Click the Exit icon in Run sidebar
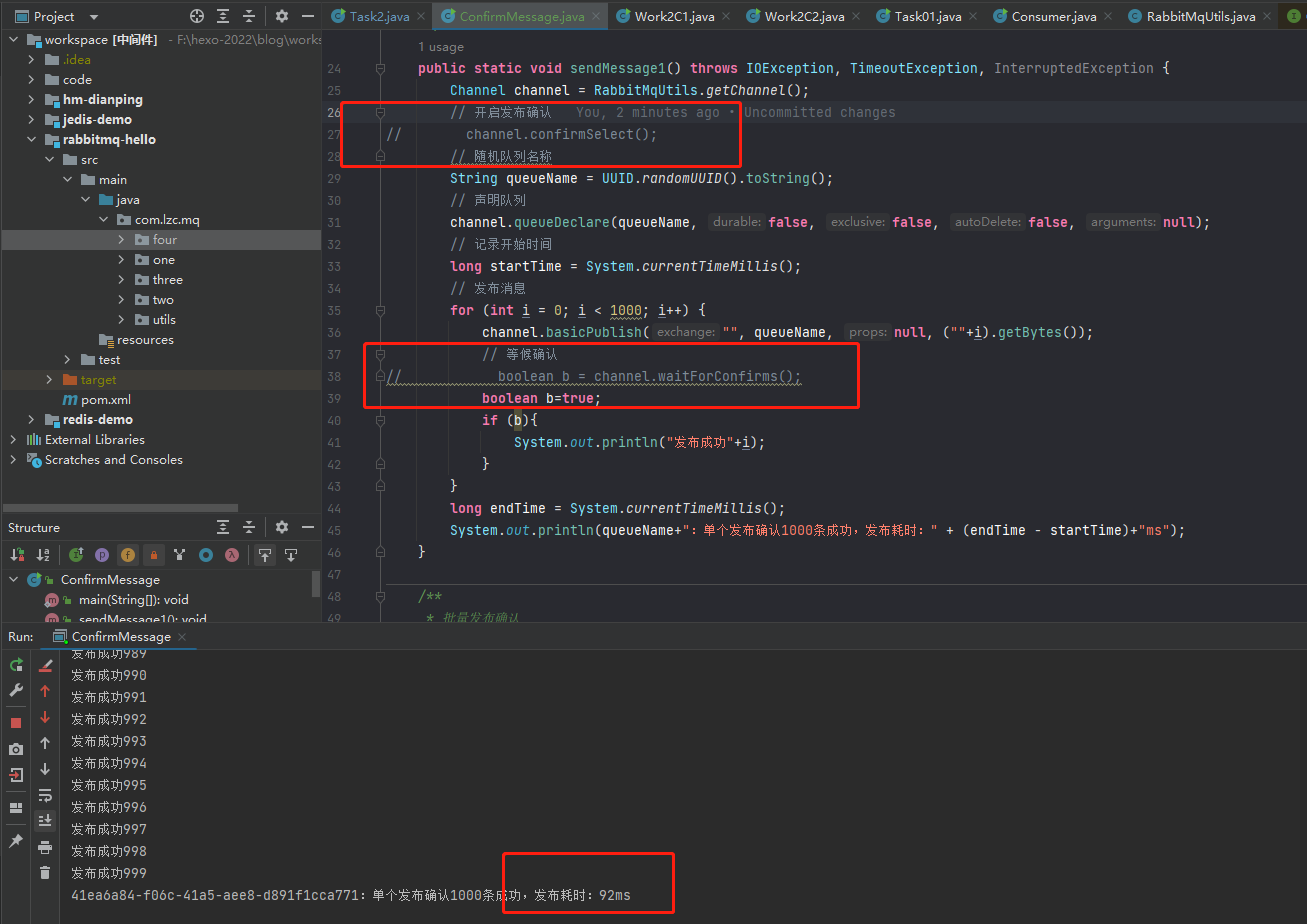 tap(16, 775)
